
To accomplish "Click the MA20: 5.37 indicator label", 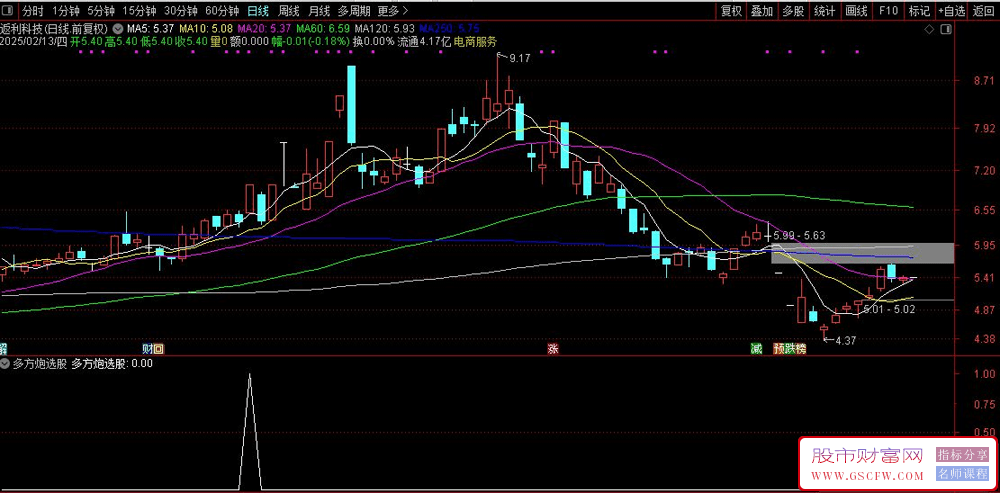I will click(265, 29).
